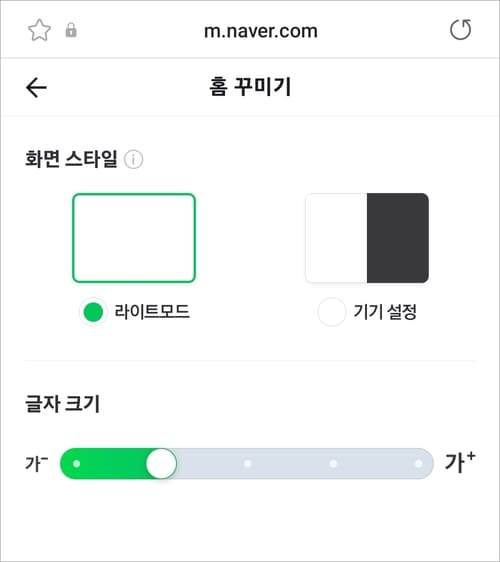Image resolution: width=500 pixels, height=562 pixels.
Task: Choose the half-dark device setting thumbnail
Action: click(x=367, y=238)
